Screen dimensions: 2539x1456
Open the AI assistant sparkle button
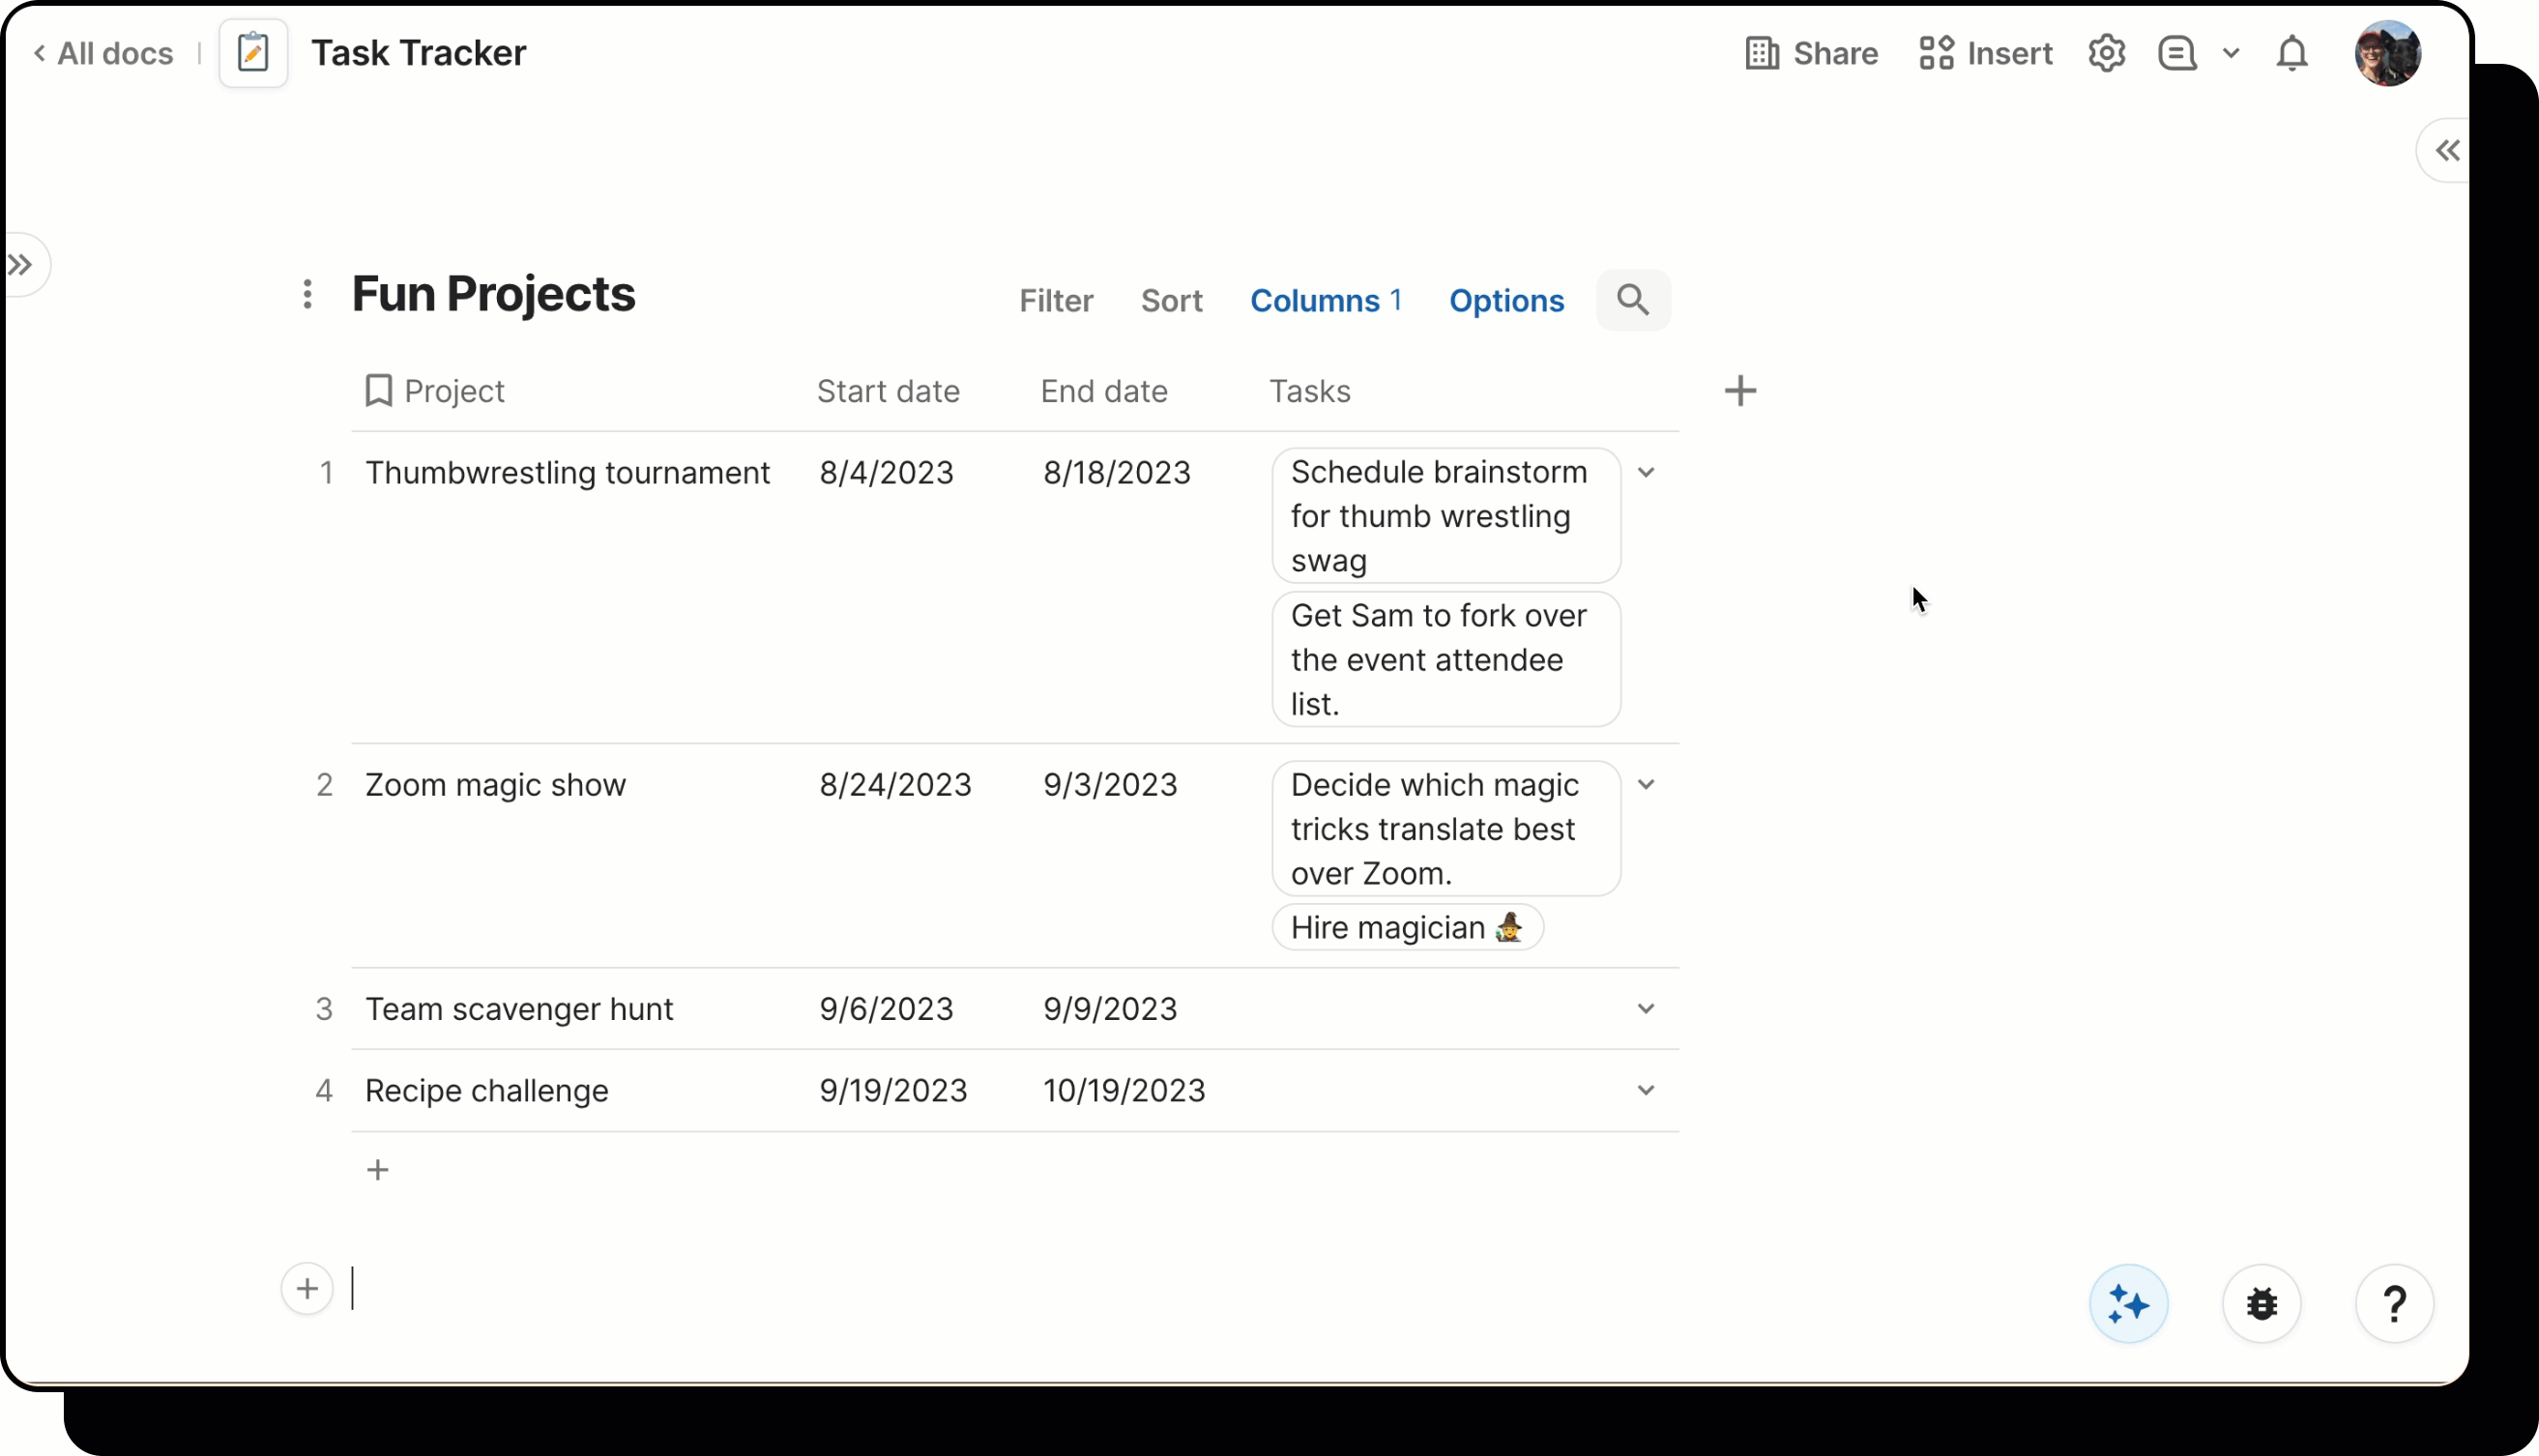[2127, 1304]
